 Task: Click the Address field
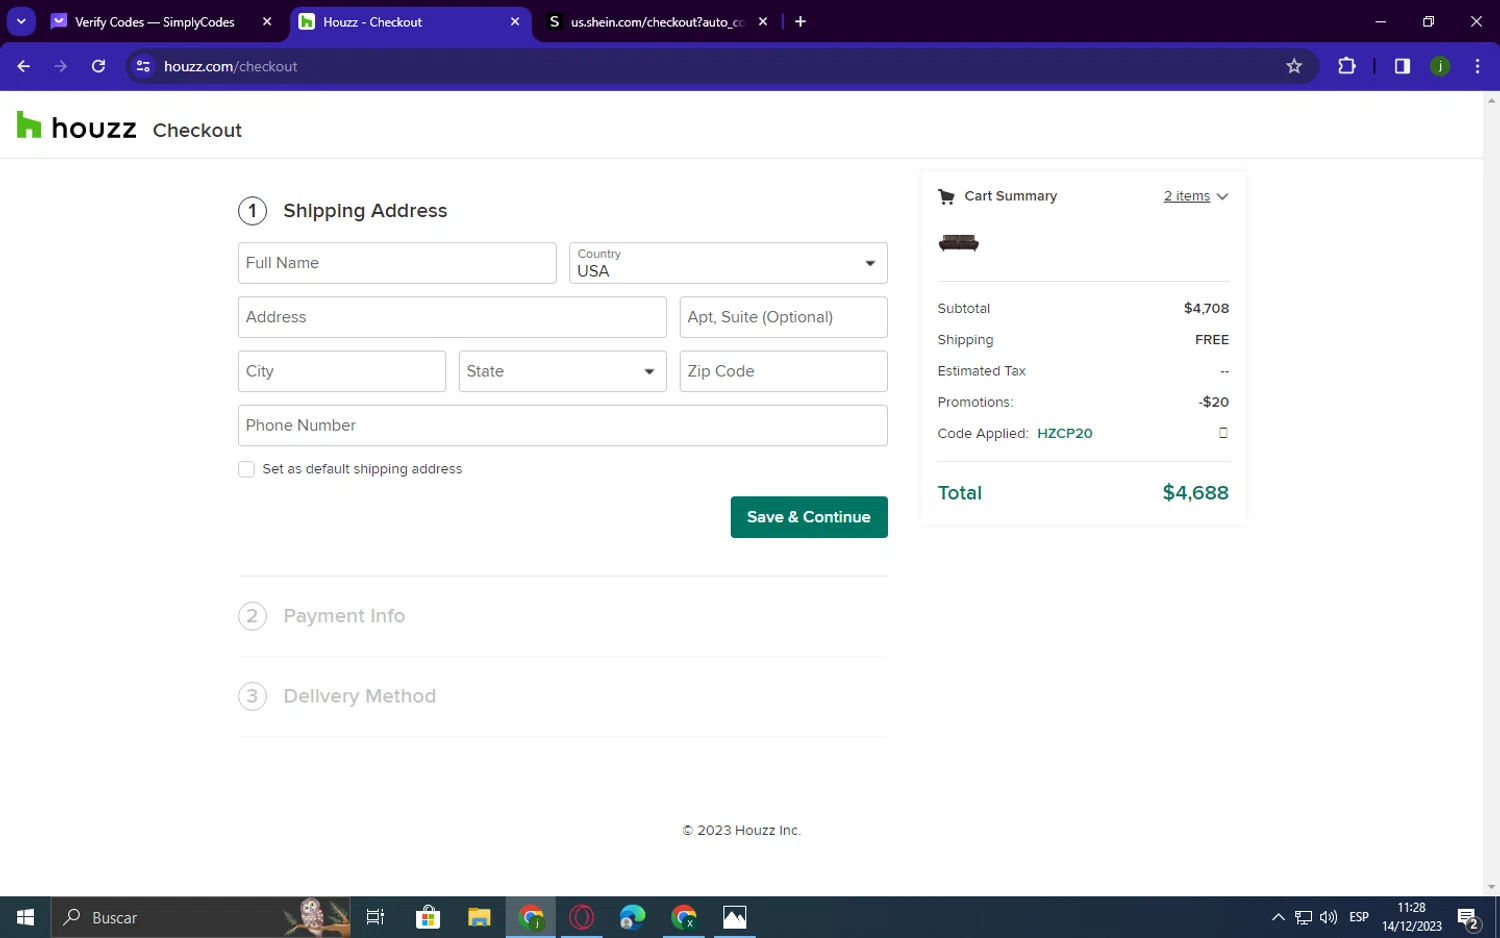(452, 317)
